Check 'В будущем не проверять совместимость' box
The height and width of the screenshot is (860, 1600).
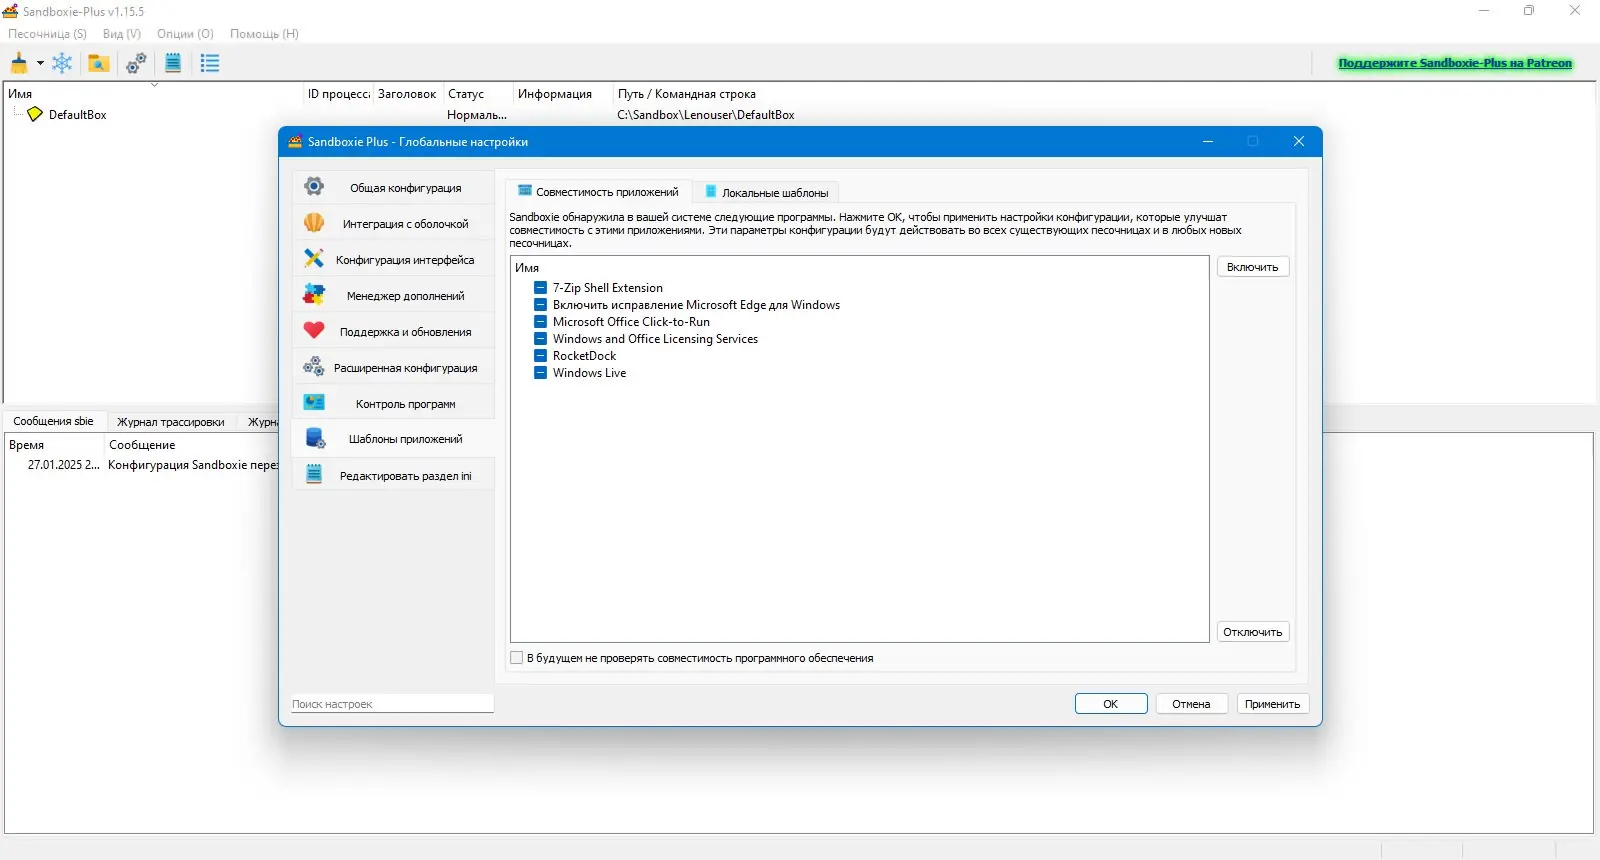tap(517, 658)
